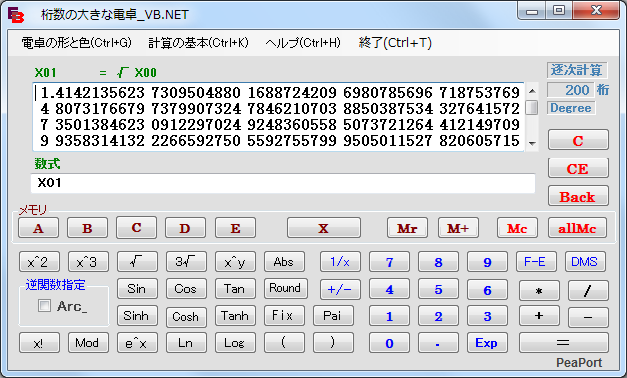Click the Abs button
627x378 pixels.
tap(284, 262)
